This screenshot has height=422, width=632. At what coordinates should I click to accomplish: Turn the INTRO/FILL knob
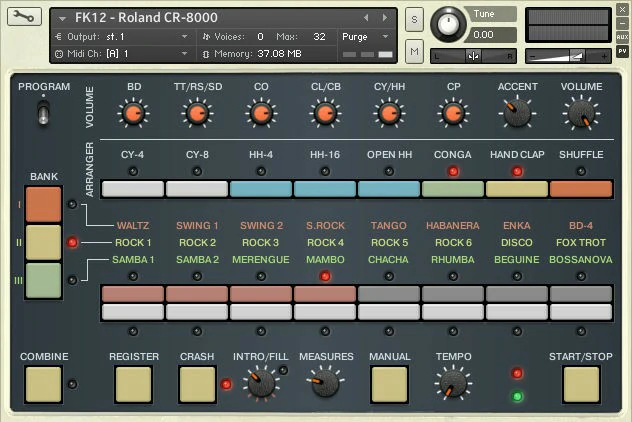click(261, 383)
